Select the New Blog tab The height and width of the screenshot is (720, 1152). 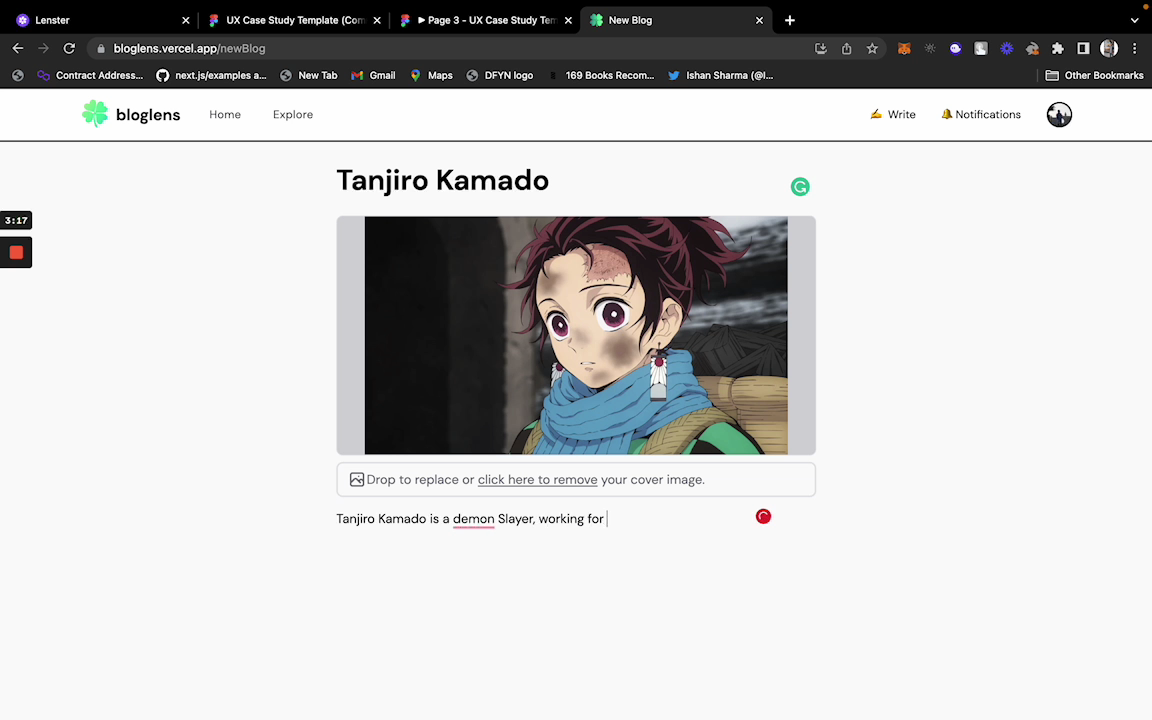[676, 21]
